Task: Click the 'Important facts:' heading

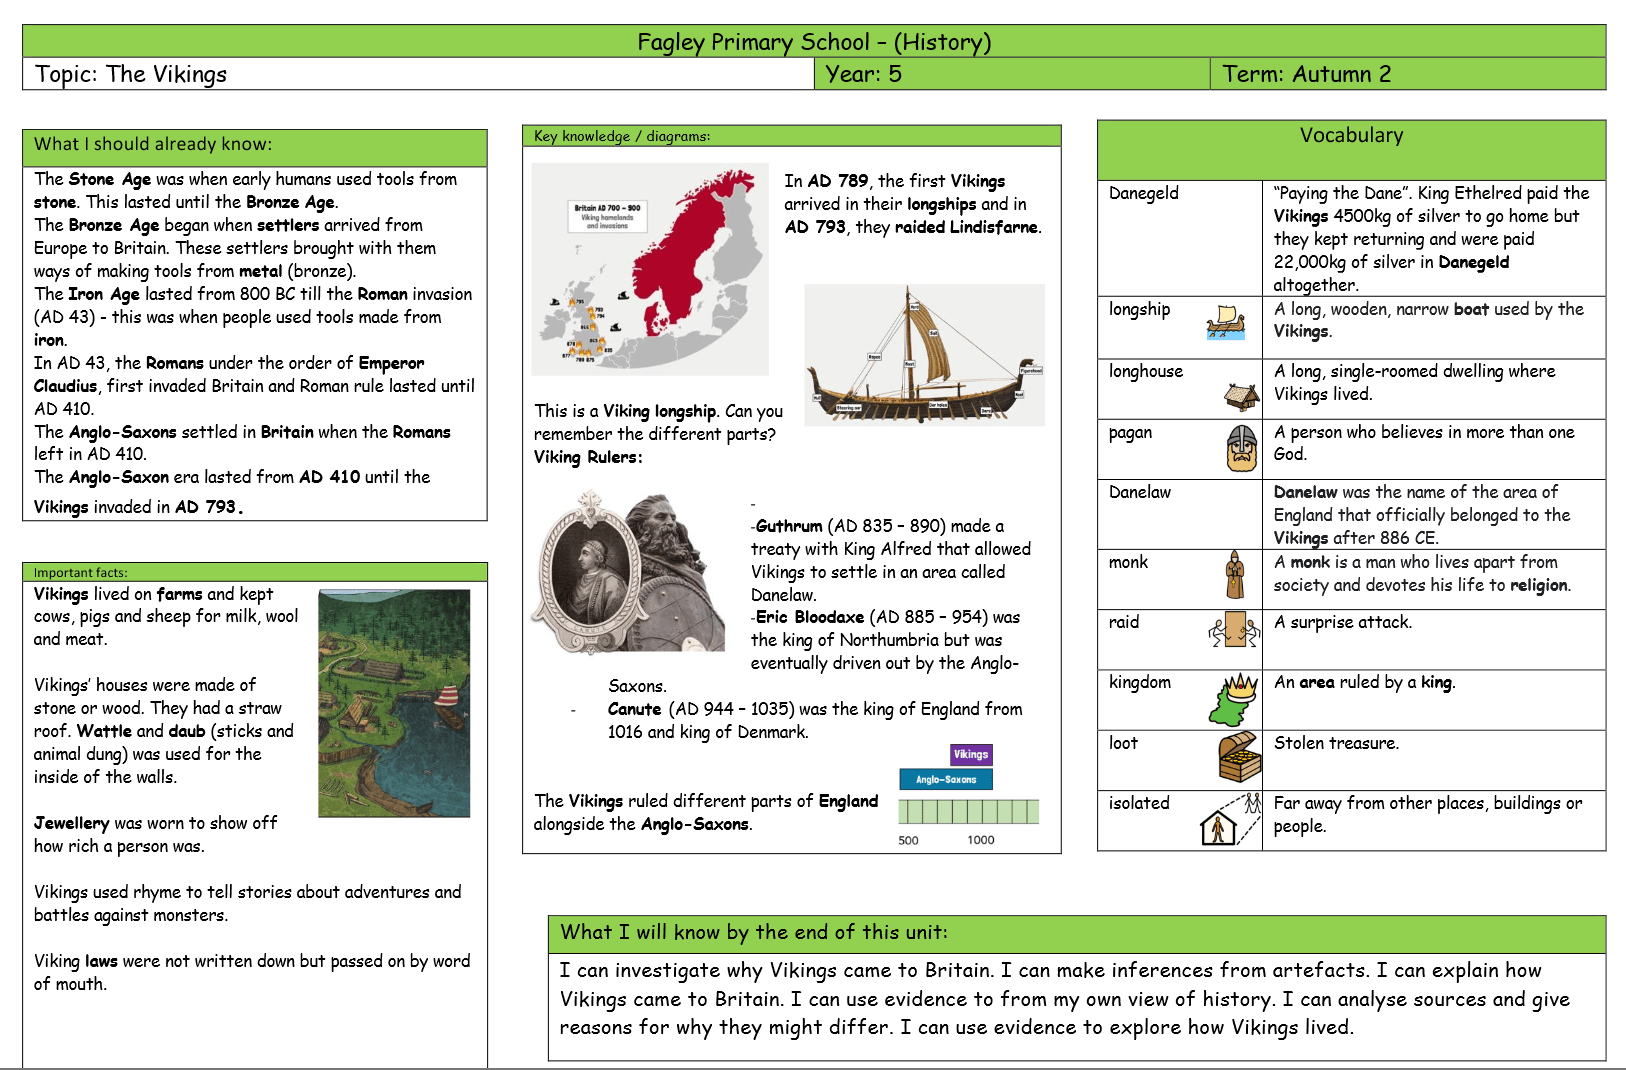Action: pos(81,573)
